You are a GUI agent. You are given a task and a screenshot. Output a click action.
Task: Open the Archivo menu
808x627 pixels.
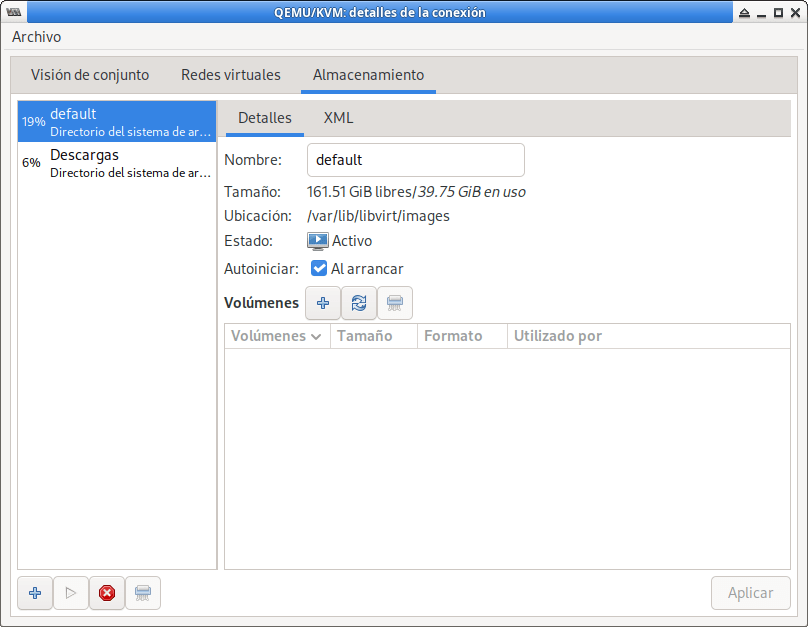(37, 37)
